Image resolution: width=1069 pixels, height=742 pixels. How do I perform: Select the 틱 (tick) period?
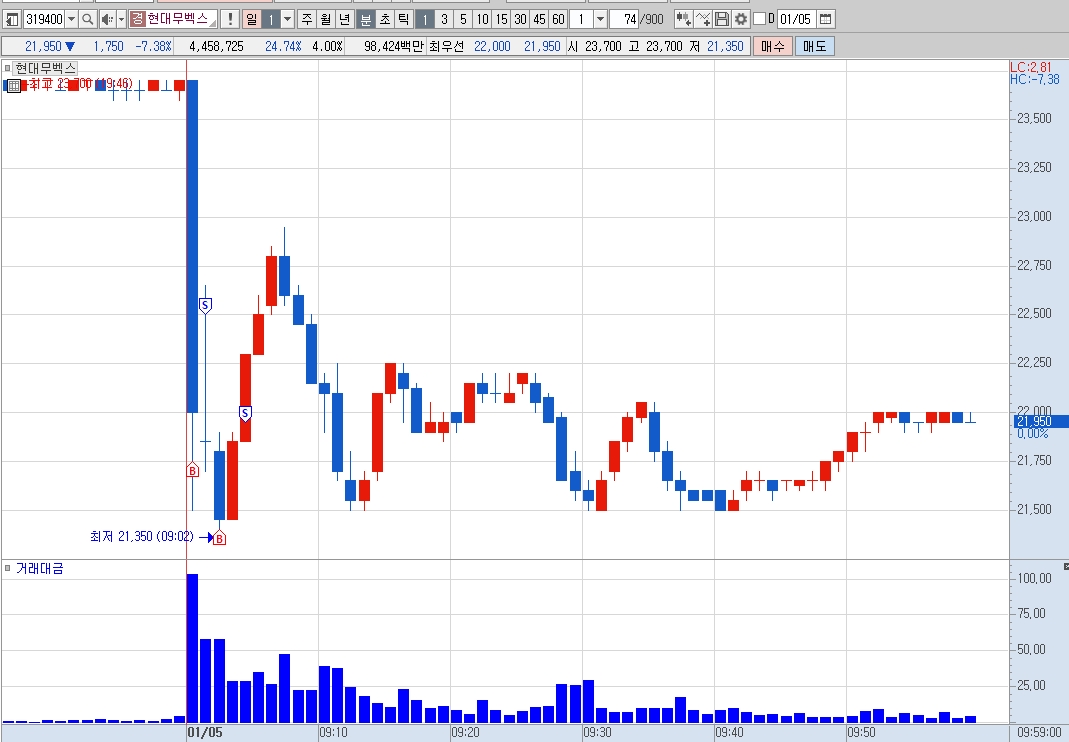403,19
